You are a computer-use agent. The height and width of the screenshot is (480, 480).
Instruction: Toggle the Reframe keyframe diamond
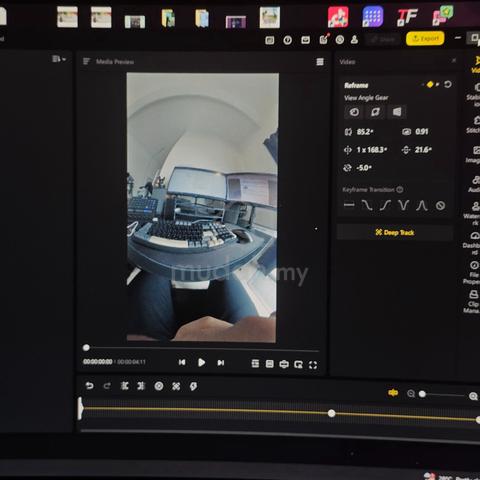coord(430,84)
